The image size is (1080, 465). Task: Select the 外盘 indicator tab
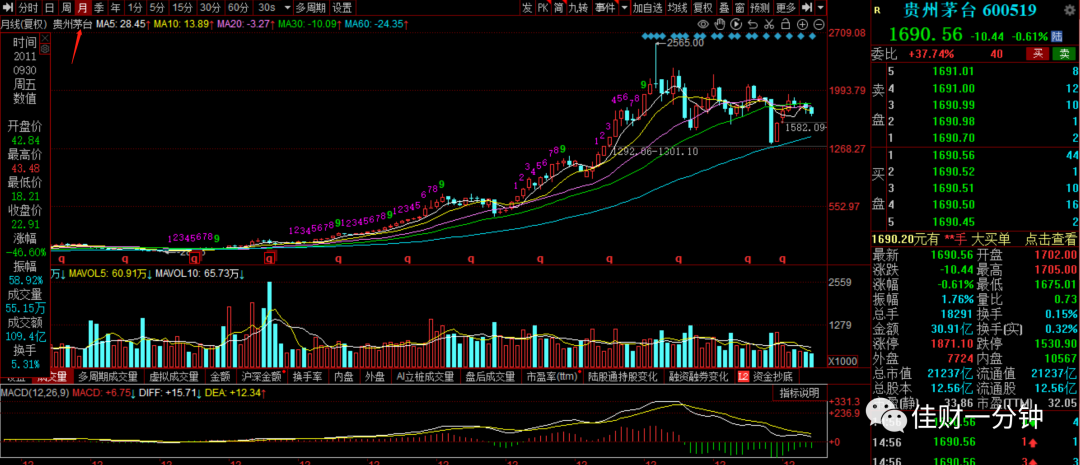pos(375,377)
